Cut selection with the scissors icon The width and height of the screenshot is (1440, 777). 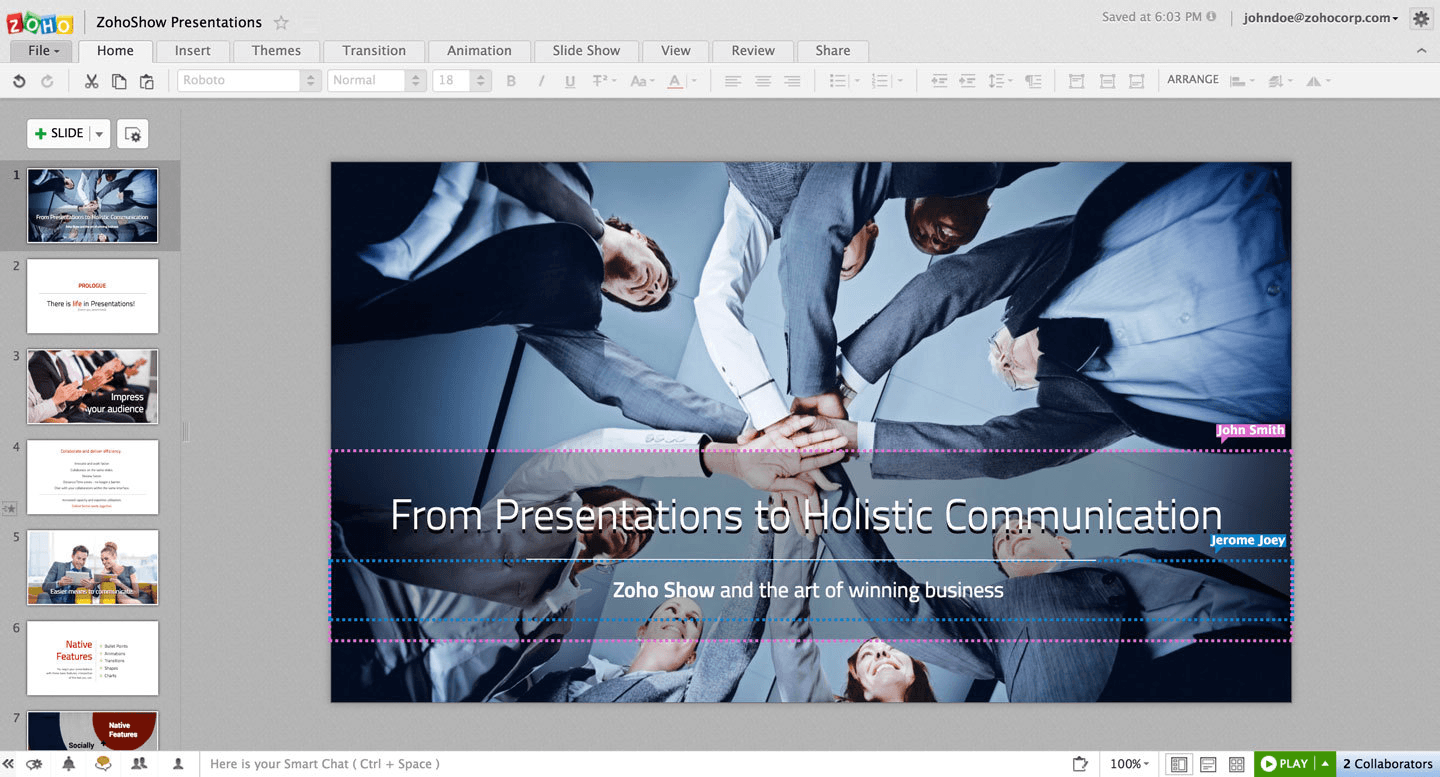click(91, 81)
